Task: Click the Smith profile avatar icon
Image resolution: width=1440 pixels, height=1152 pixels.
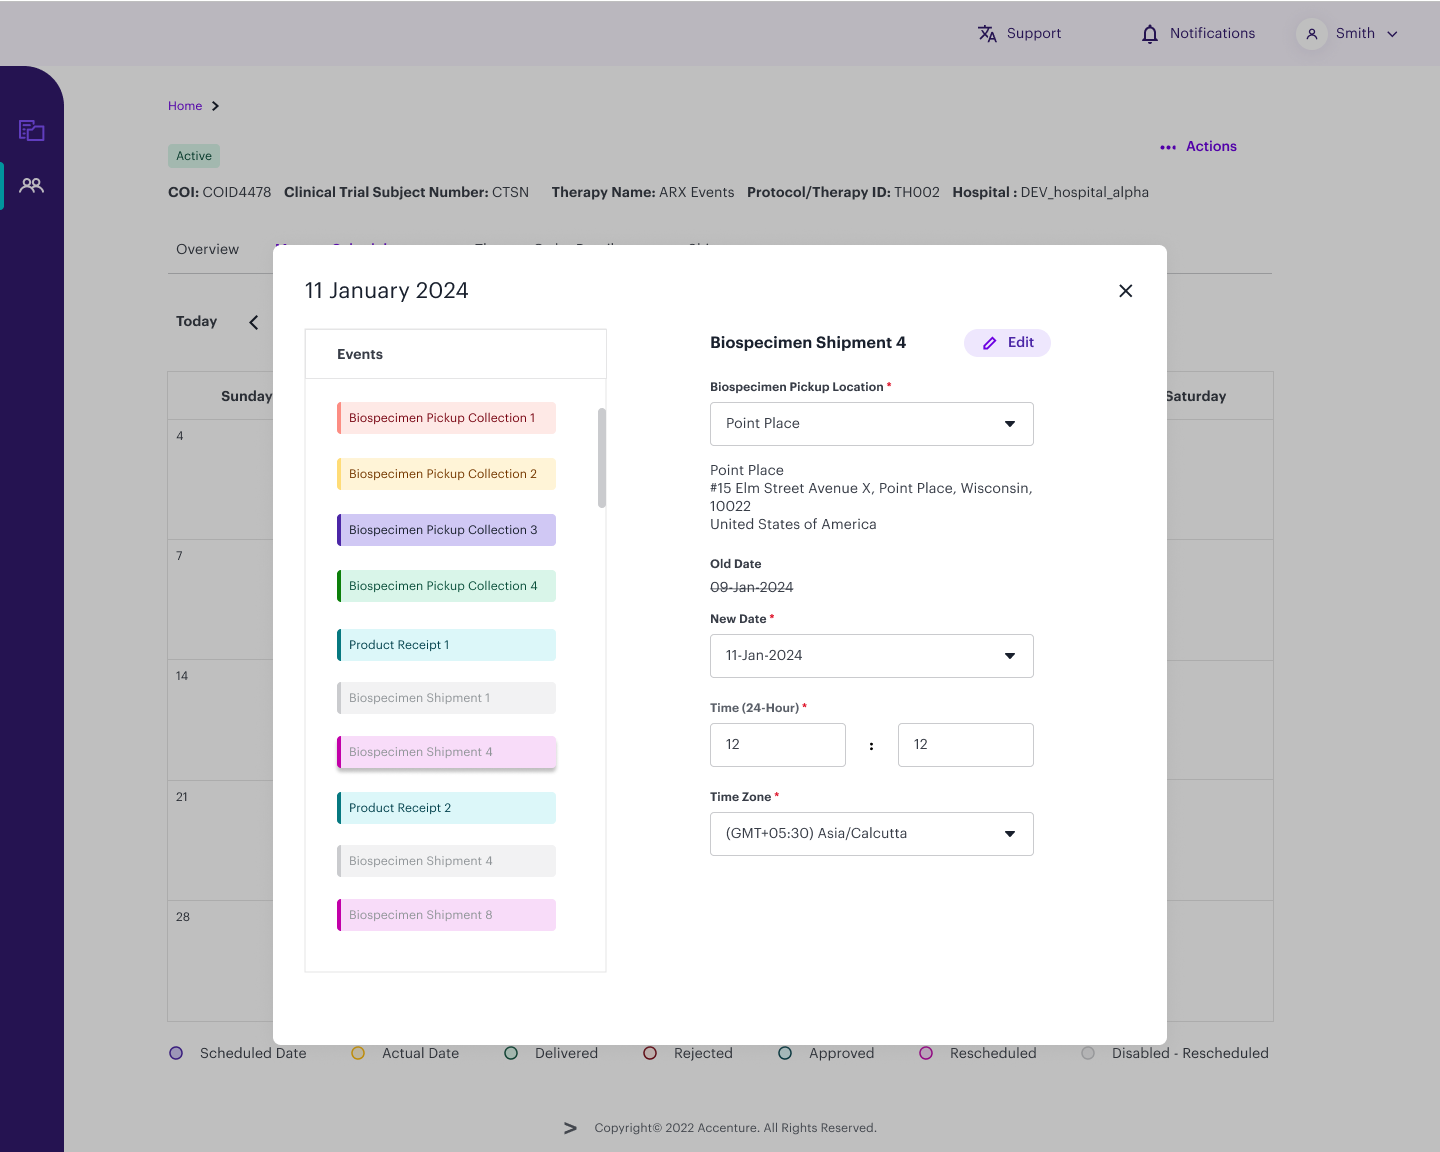Action: pyautogui.click(x=1311, y=33)
